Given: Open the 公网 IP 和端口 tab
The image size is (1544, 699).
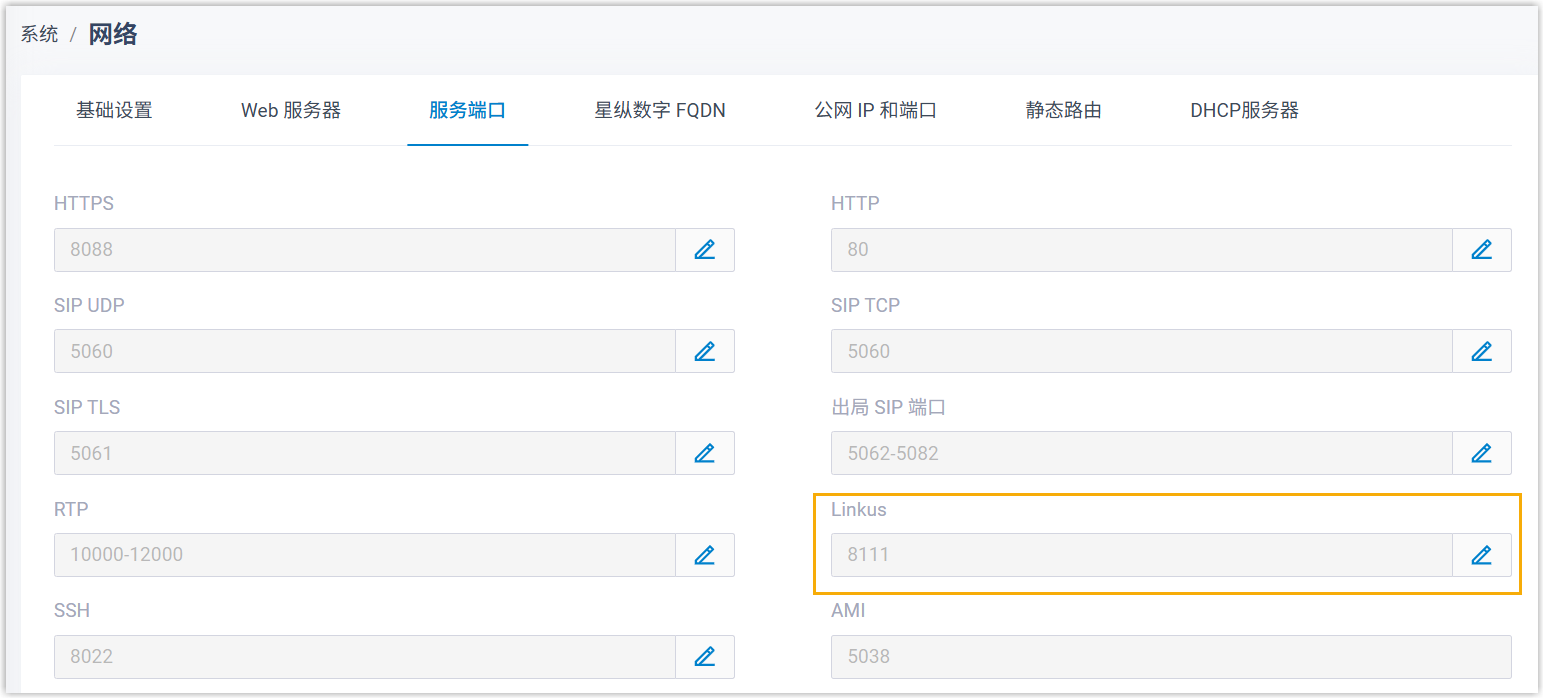Looking at the screenshot, I should [875, 111].
